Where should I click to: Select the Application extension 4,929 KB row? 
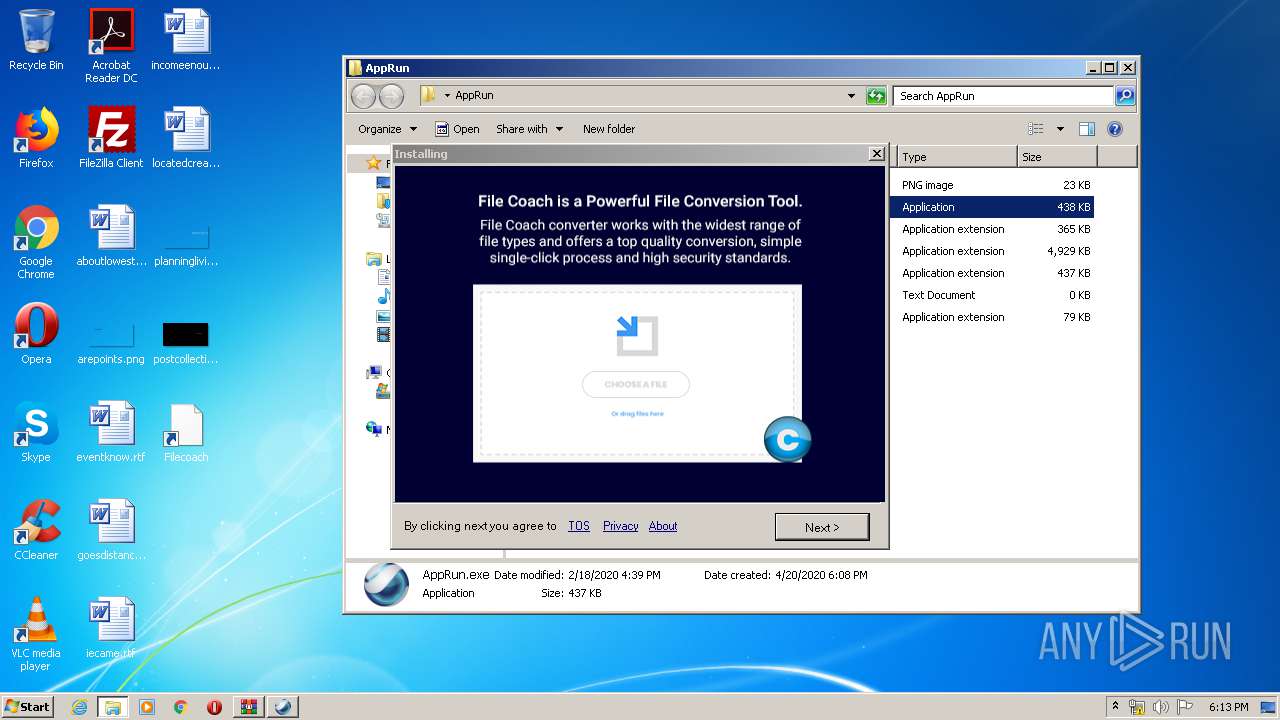tap(992, 251)
